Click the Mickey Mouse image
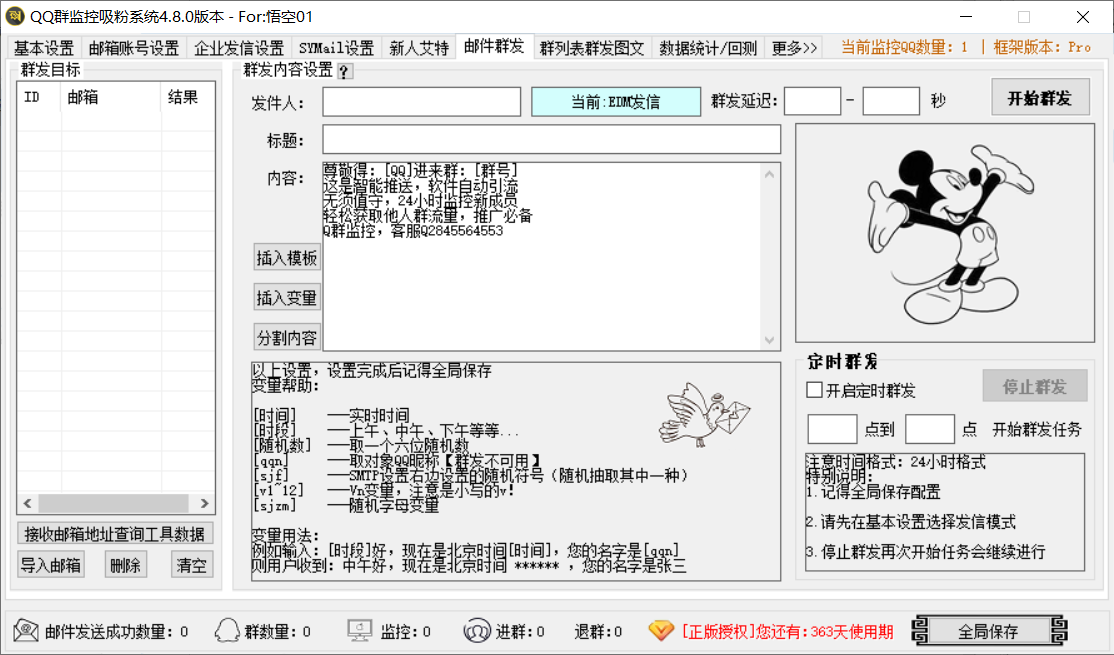Viewport: 1114px width, 655px height. (x=945, y=233)
